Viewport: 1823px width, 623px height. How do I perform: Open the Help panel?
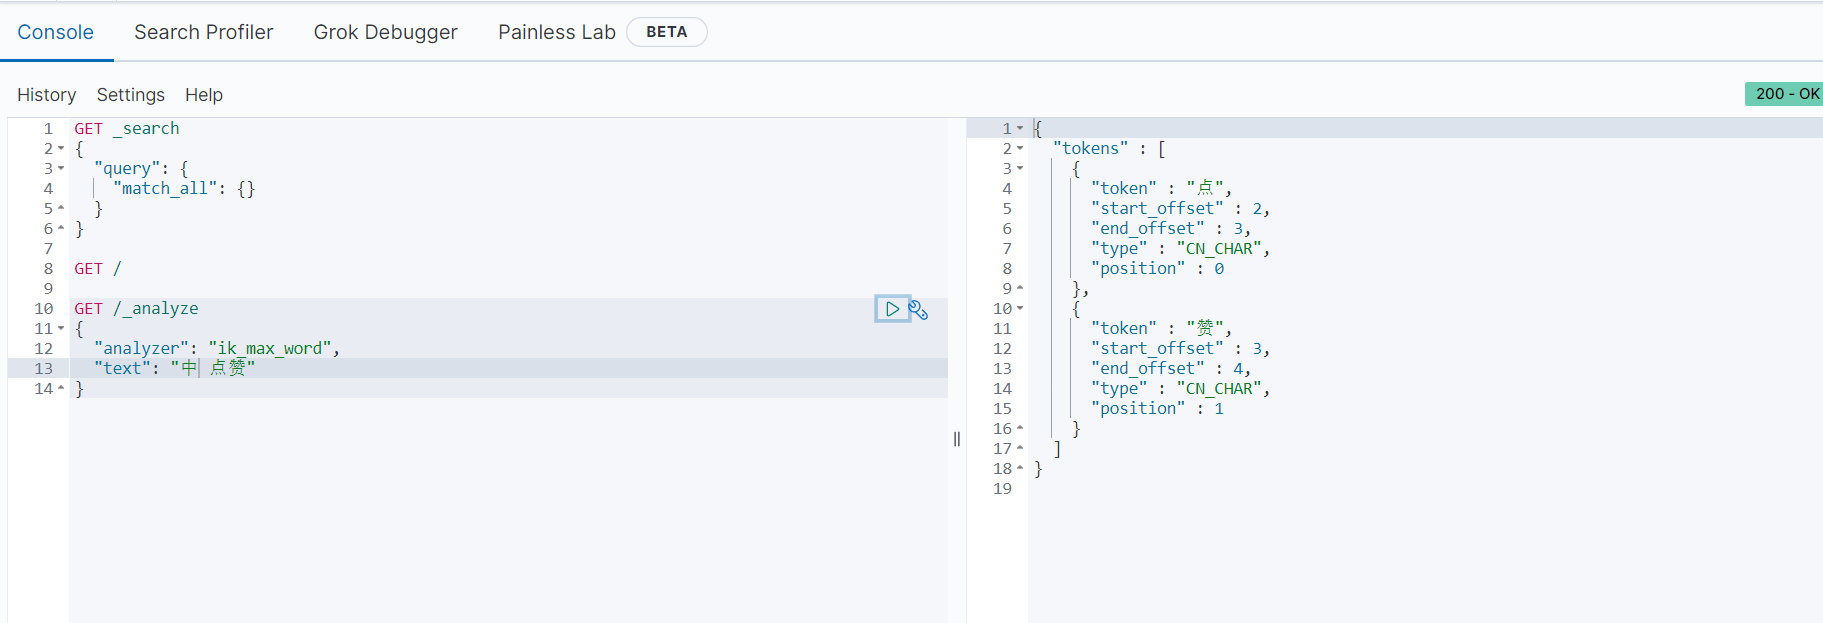tap(204, 95)
